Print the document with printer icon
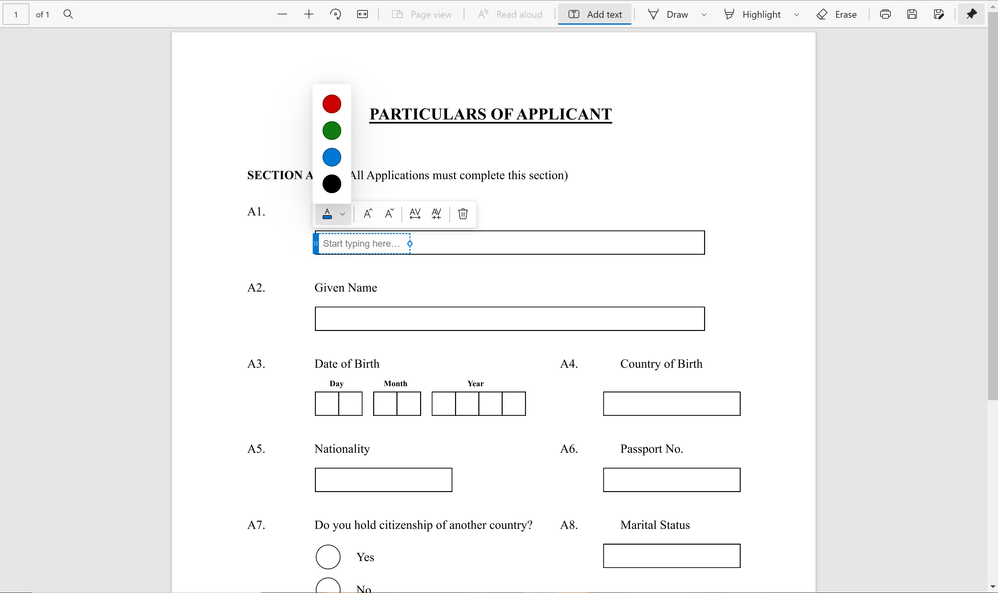Image resolution: width=998 pixels, height=593 pixels. click(885, 14)
